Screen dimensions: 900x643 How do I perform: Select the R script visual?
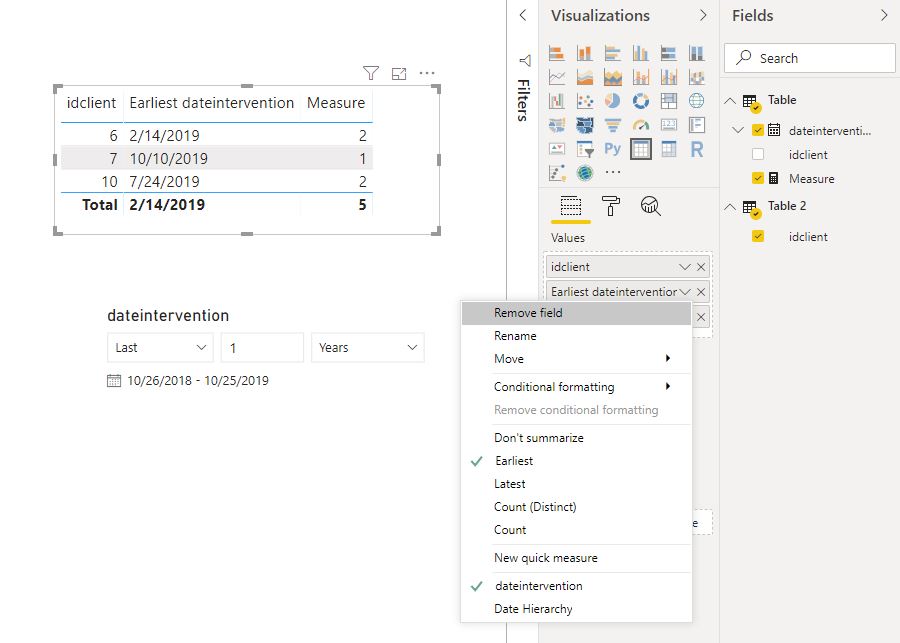tap(697, 149)
